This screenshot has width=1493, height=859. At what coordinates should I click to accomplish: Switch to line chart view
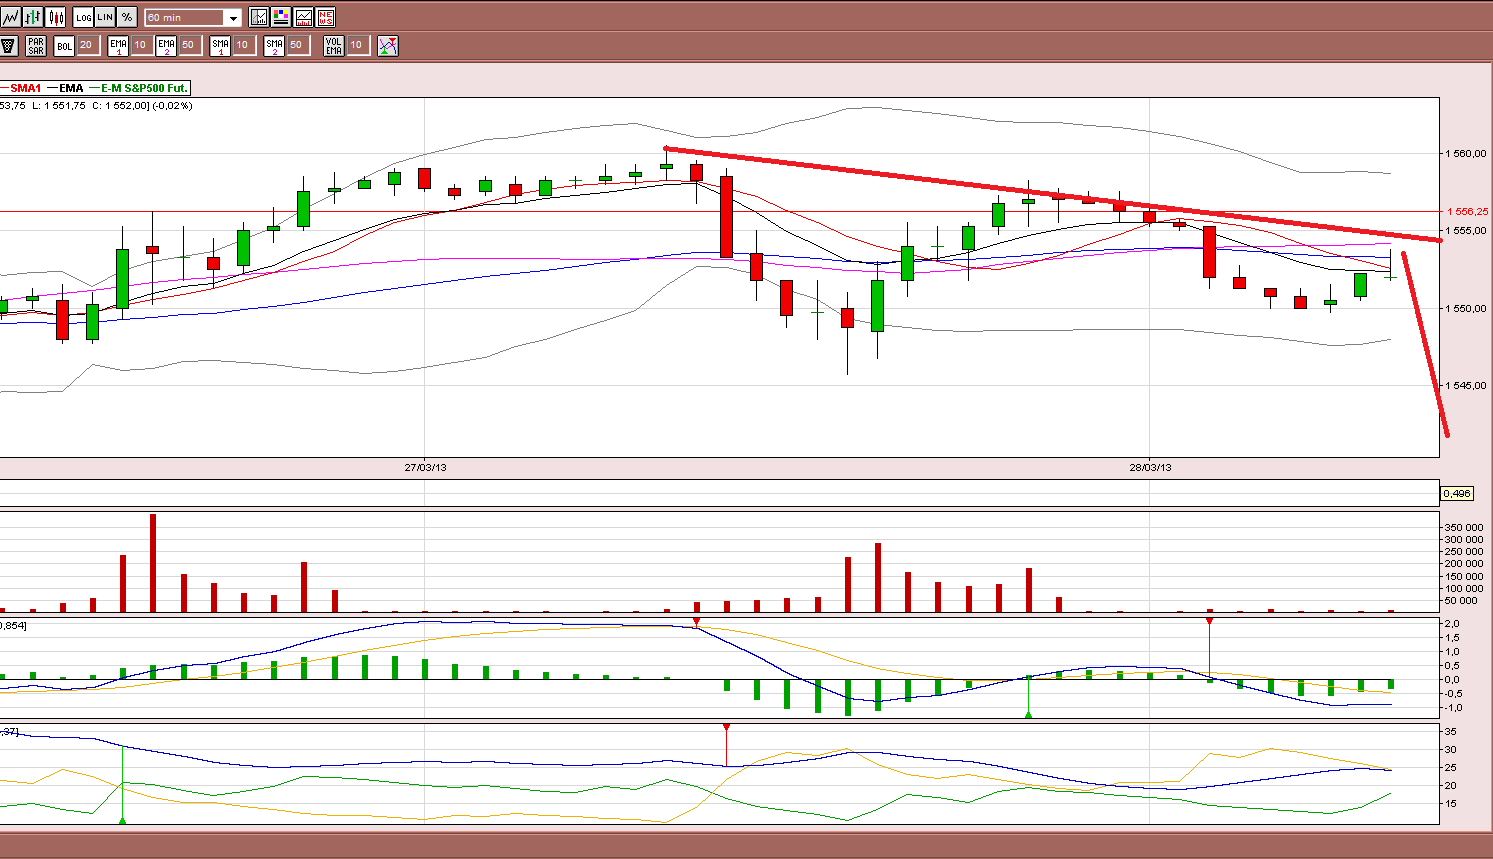(10, 17)
